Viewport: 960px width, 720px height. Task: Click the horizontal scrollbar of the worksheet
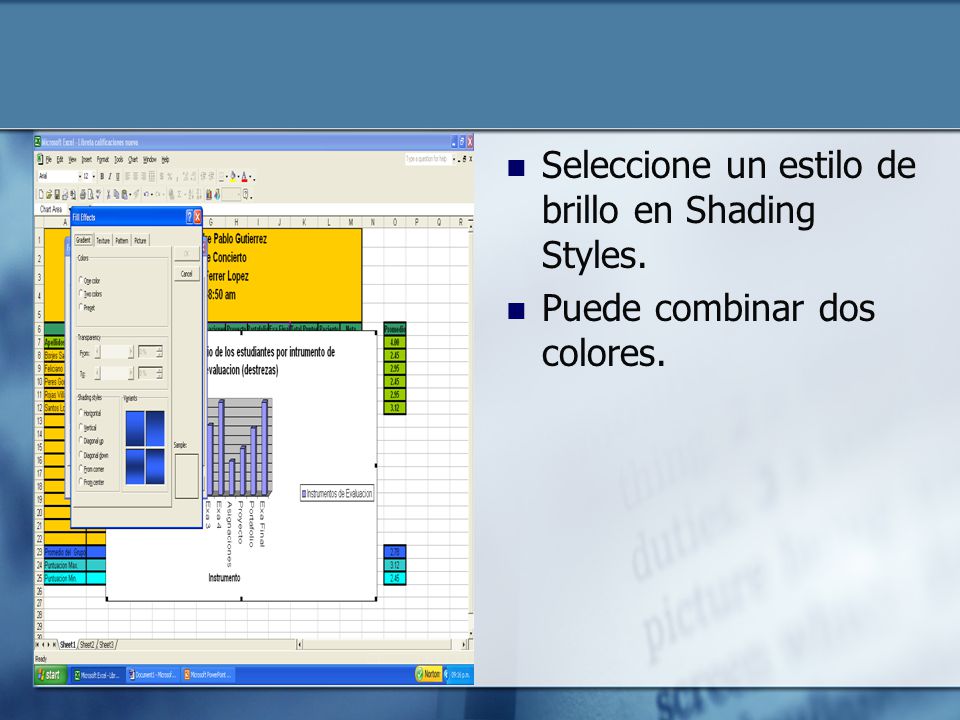pyautogui.click(x=382, y=644)
